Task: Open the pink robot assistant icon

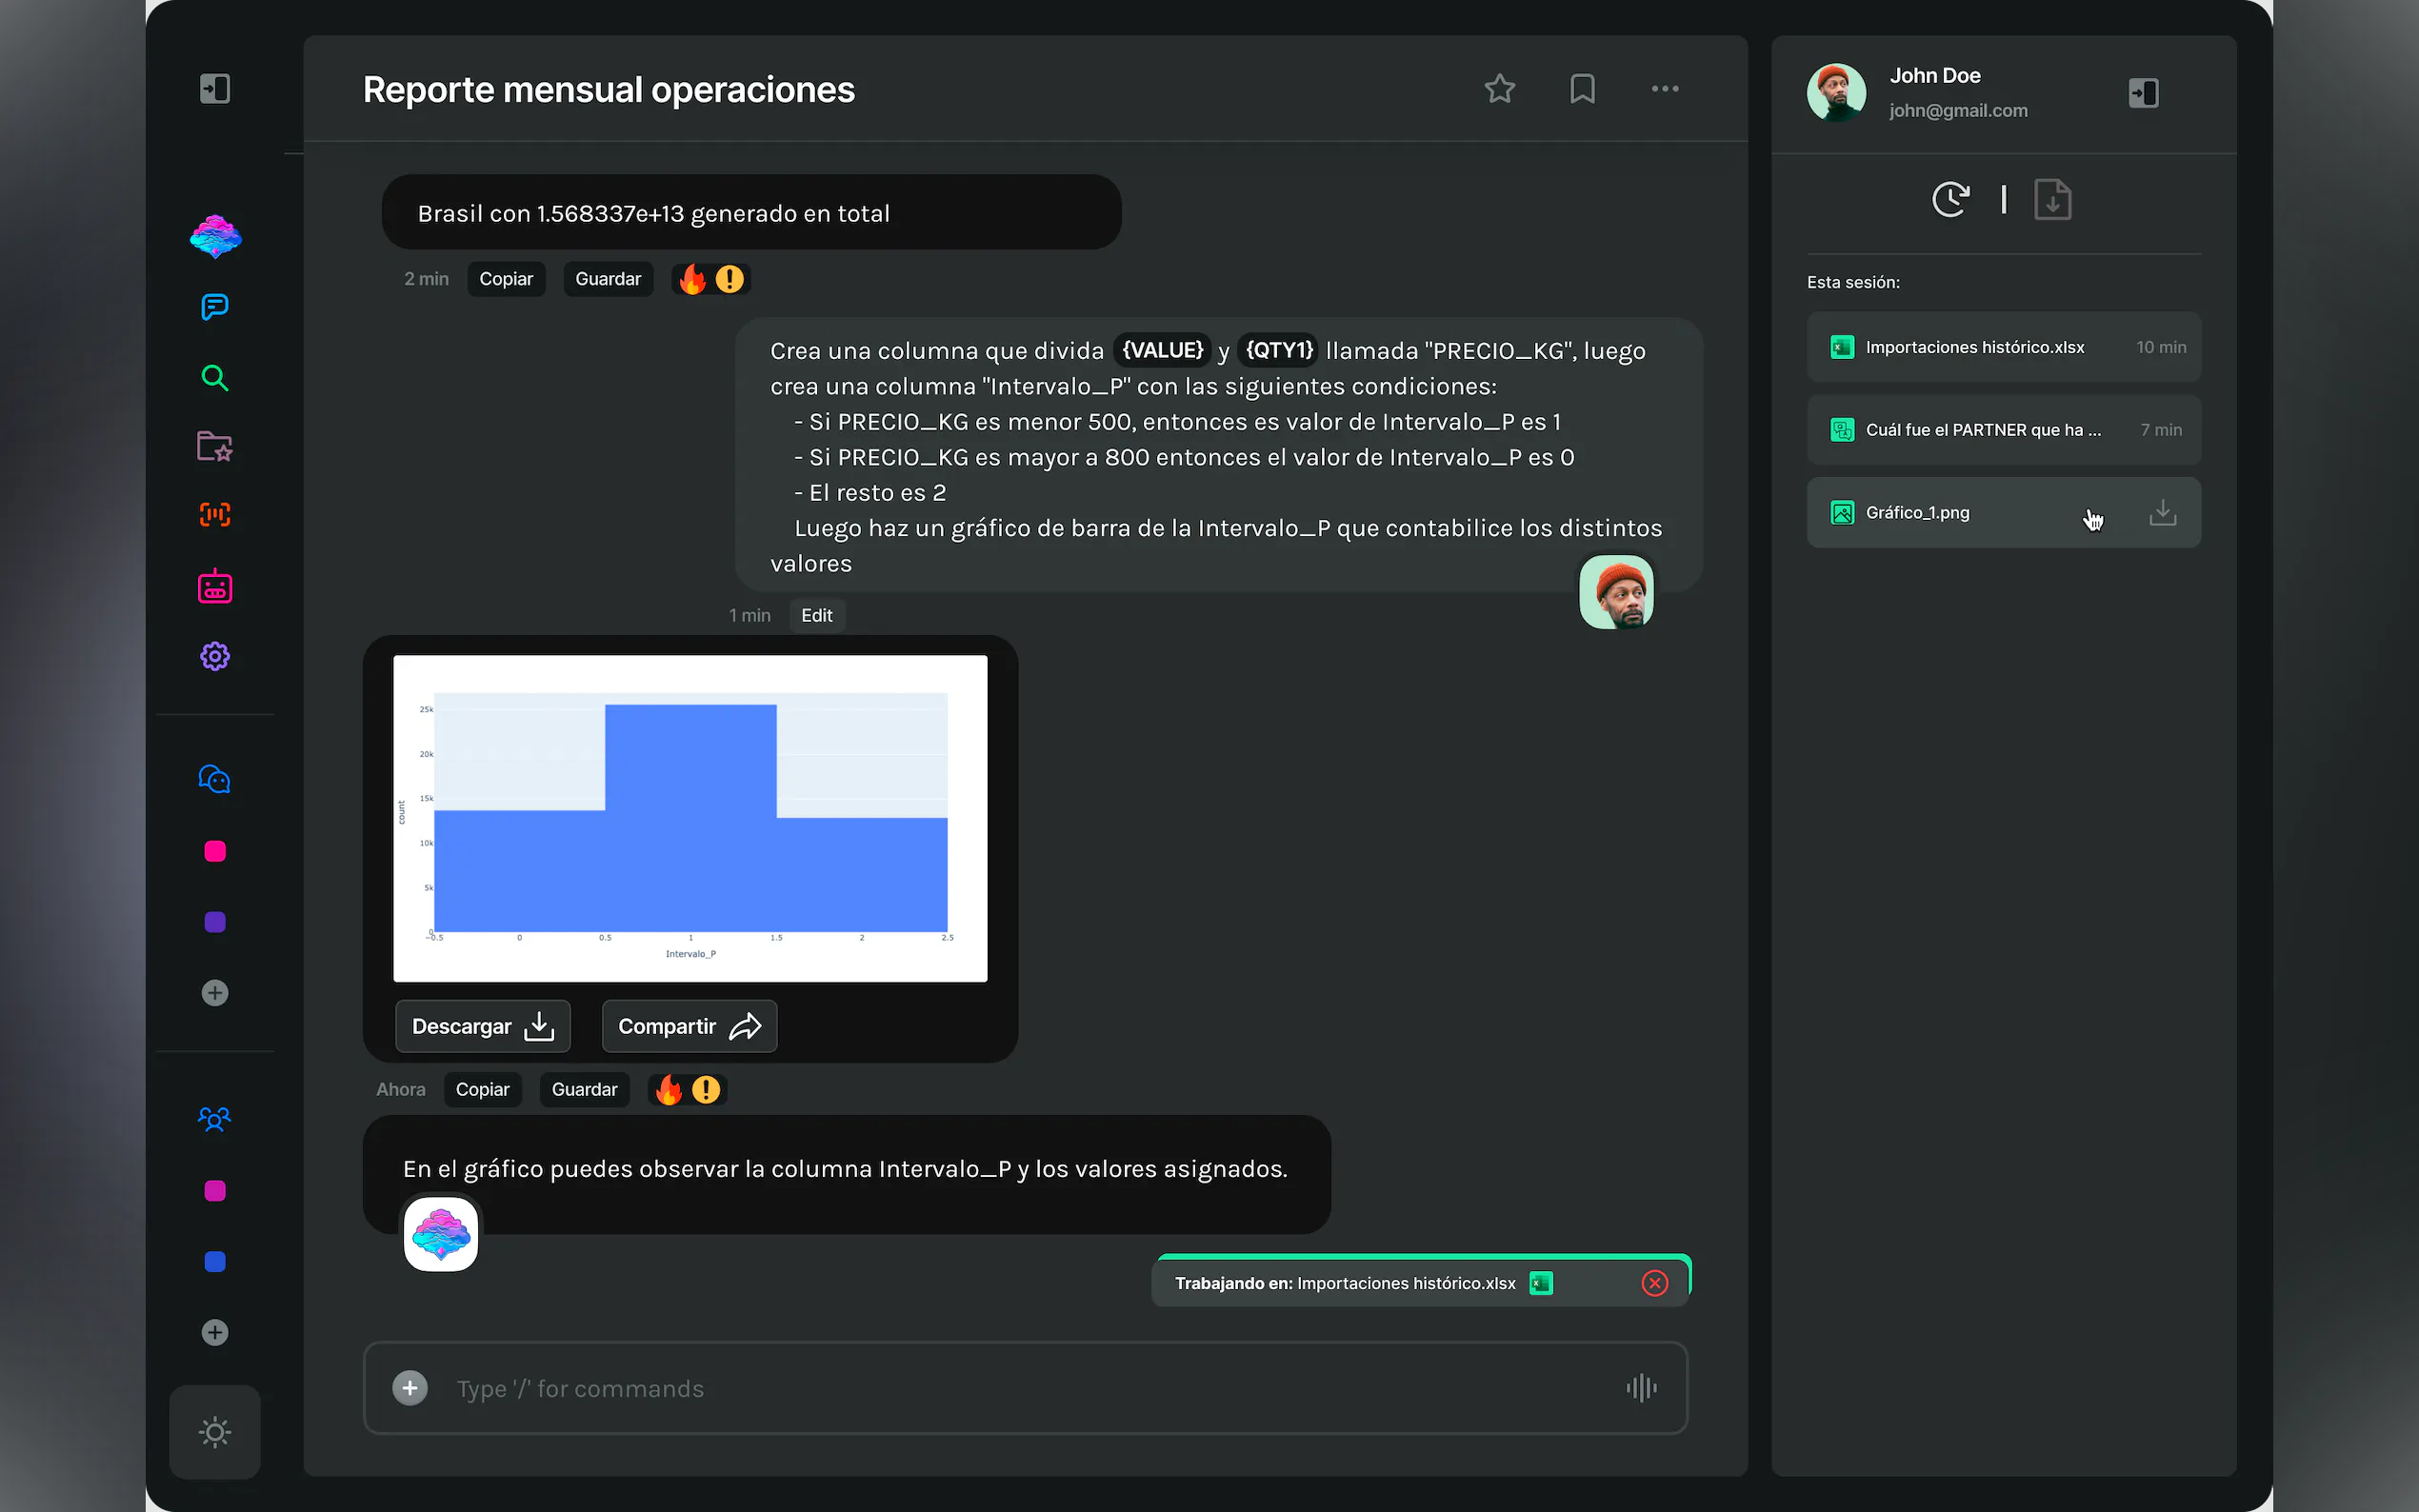Action: click(215, 587)
